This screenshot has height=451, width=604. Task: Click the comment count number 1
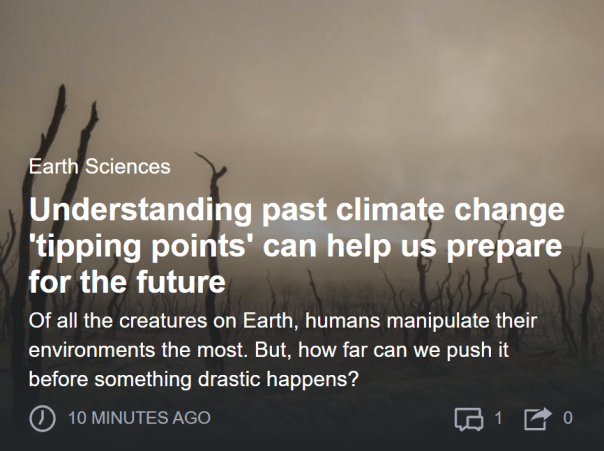pyautogui.click(x=498, y=418)
